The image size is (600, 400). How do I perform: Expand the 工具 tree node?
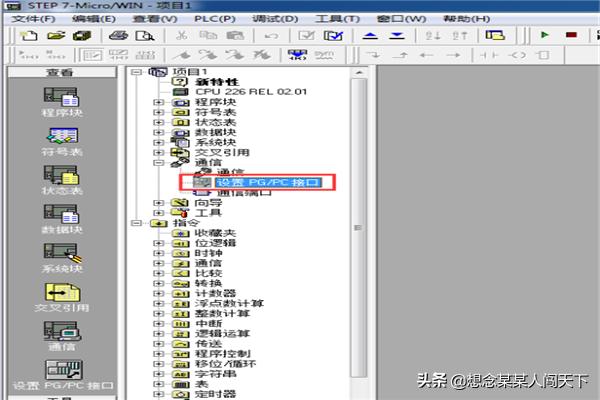click(158, 212)
